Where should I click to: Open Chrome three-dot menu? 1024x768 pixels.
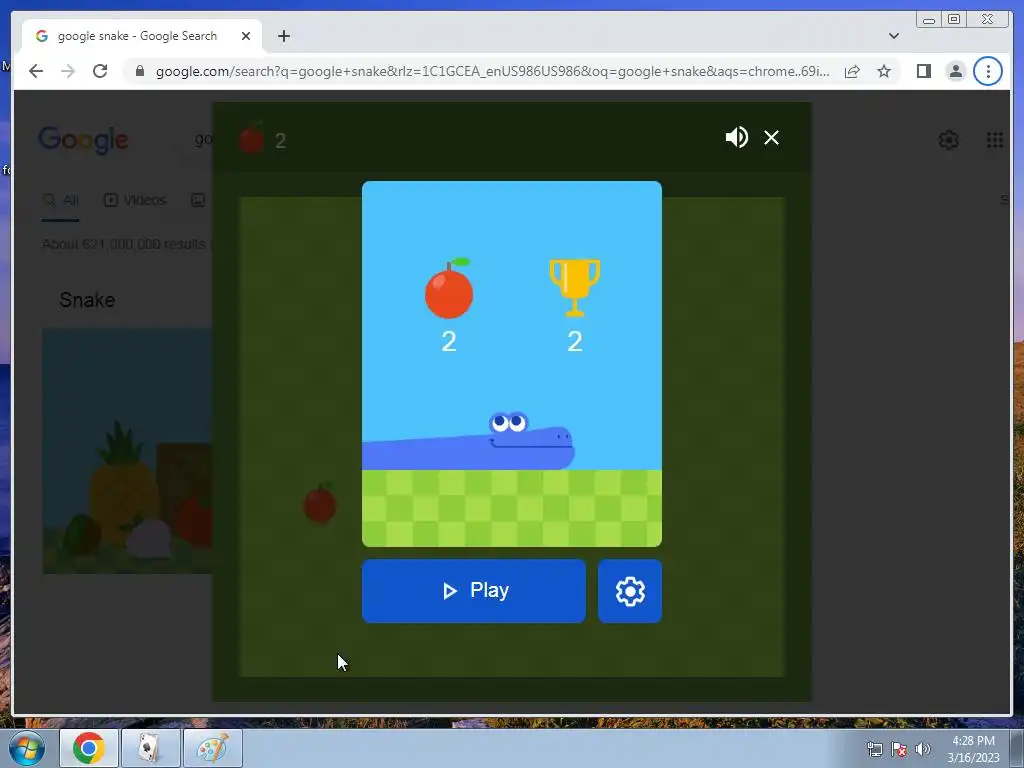click(988, 71)
